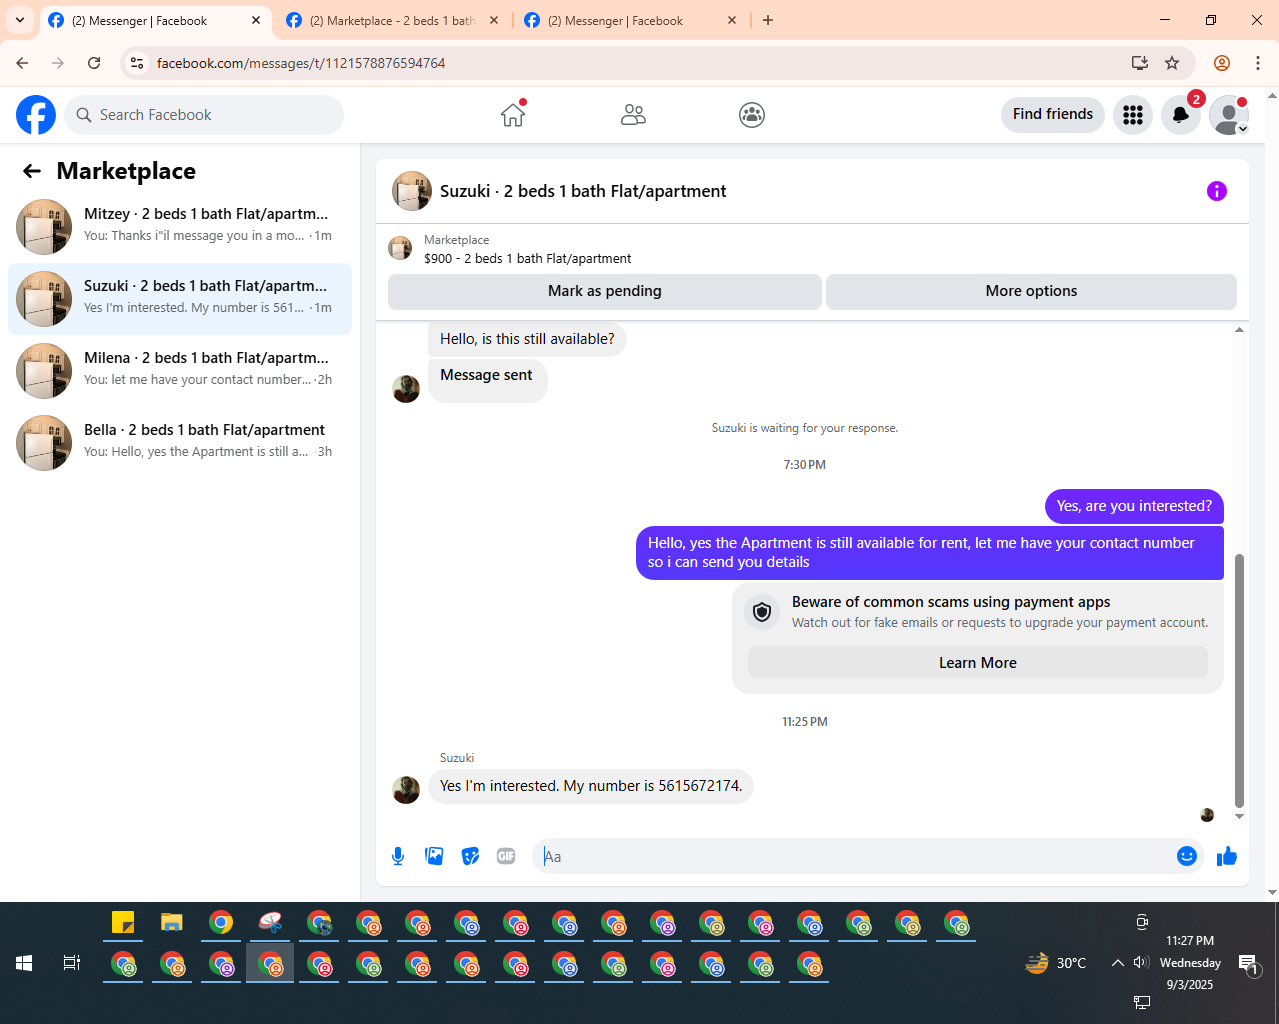The image size is (1279, 1024).
Task: Open the notifications bell
Action: [x=1181, y=115]
